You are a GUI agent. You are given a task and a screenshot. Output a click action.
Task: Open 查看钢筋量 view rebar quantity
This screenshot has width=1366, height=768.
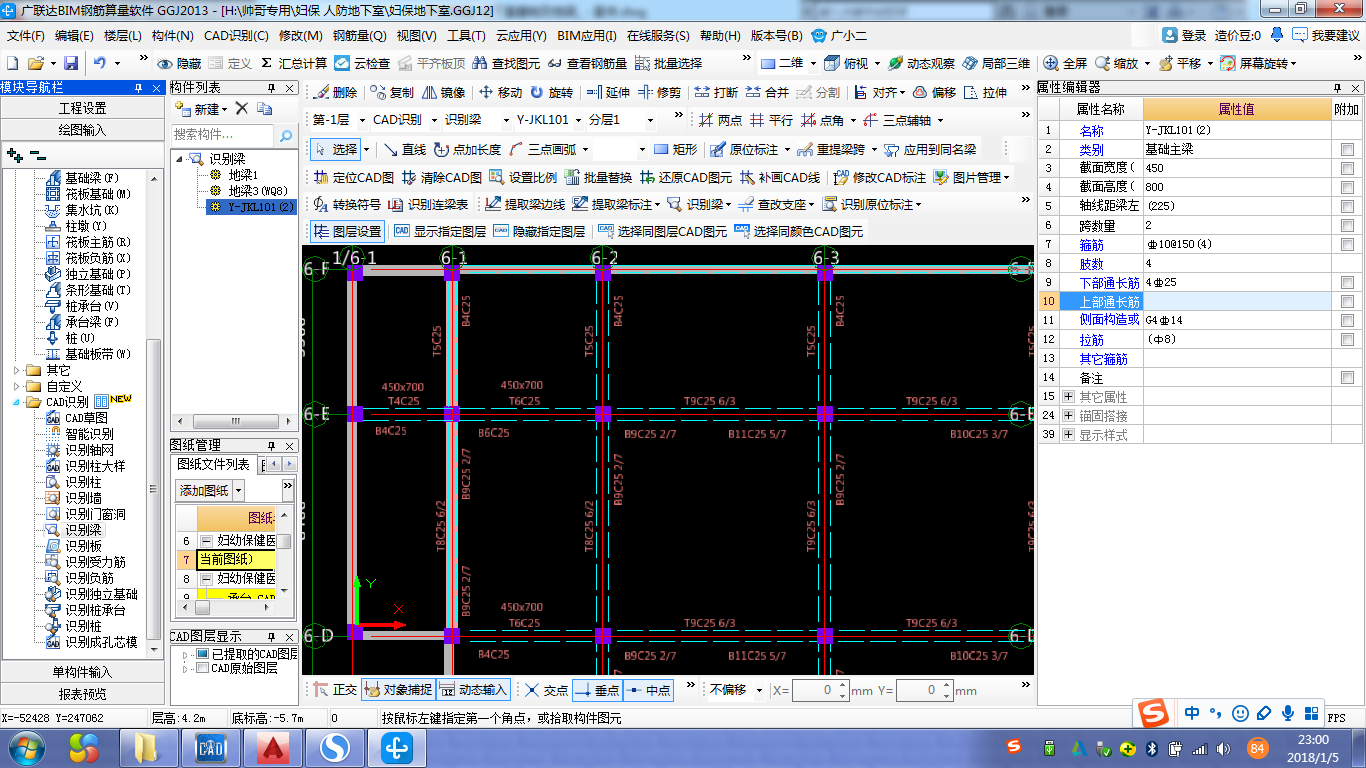tap(587, 63)
